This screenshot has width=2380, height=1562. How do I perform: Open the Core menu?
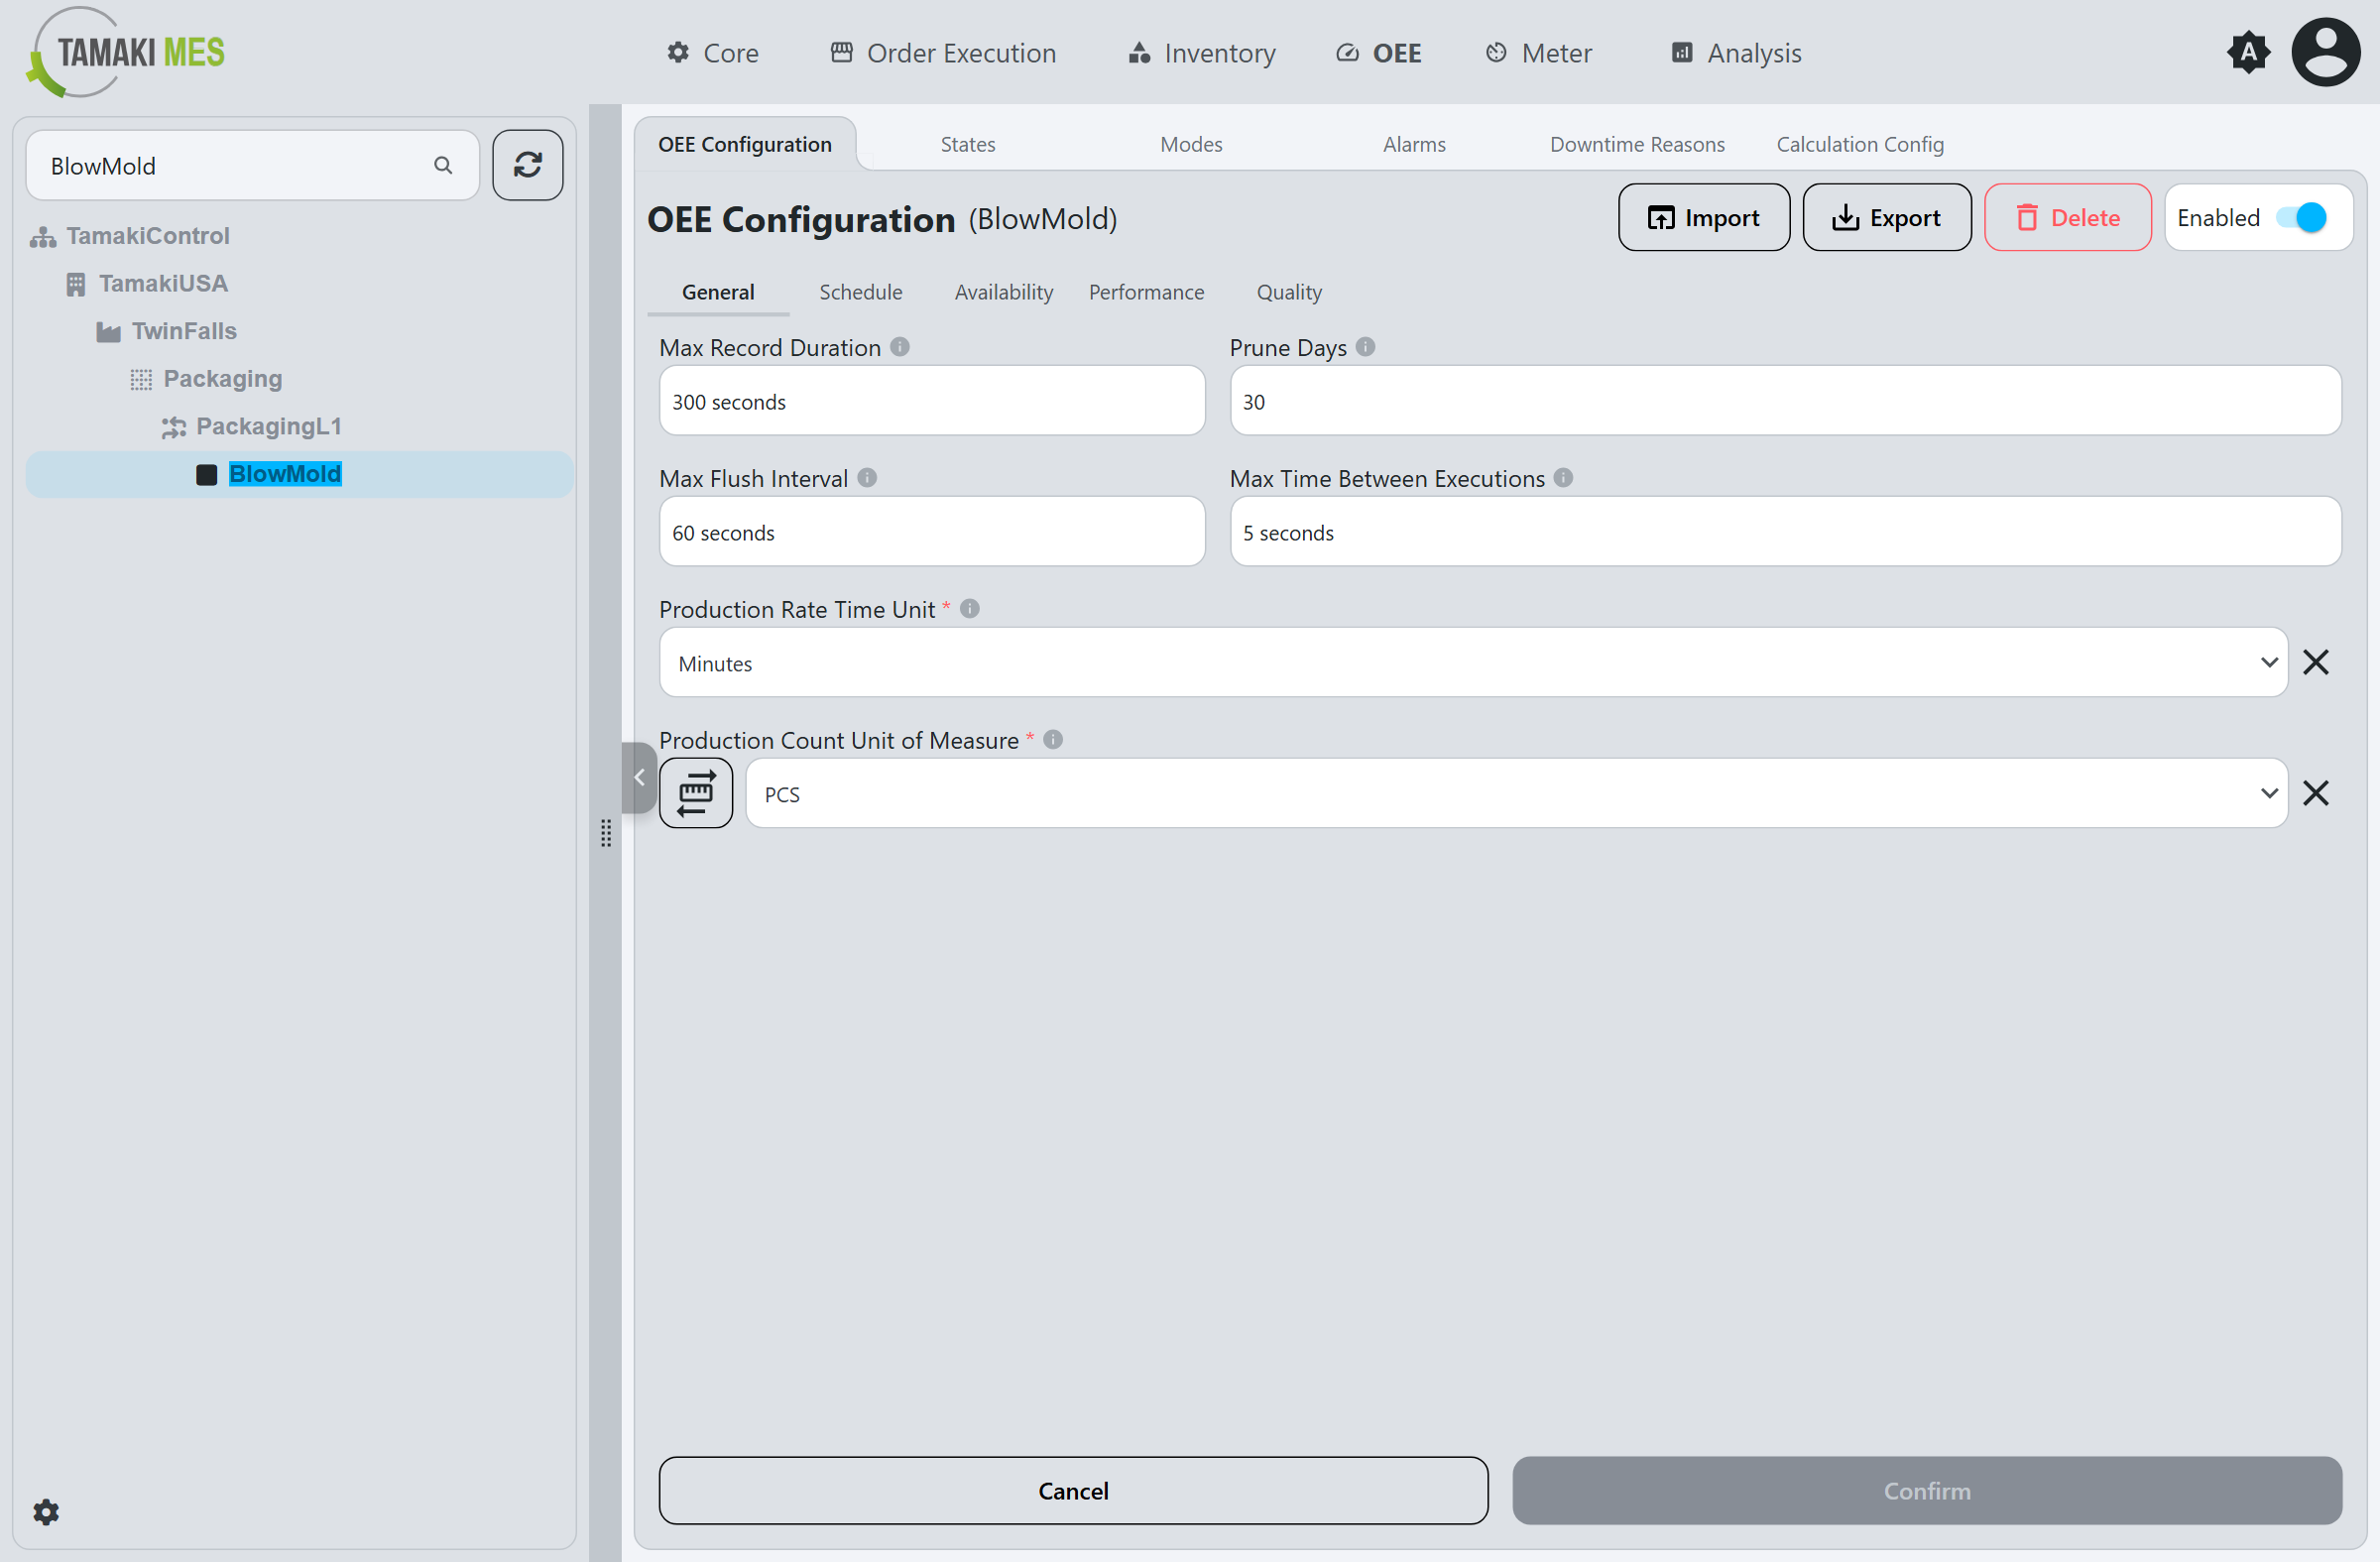713,52
